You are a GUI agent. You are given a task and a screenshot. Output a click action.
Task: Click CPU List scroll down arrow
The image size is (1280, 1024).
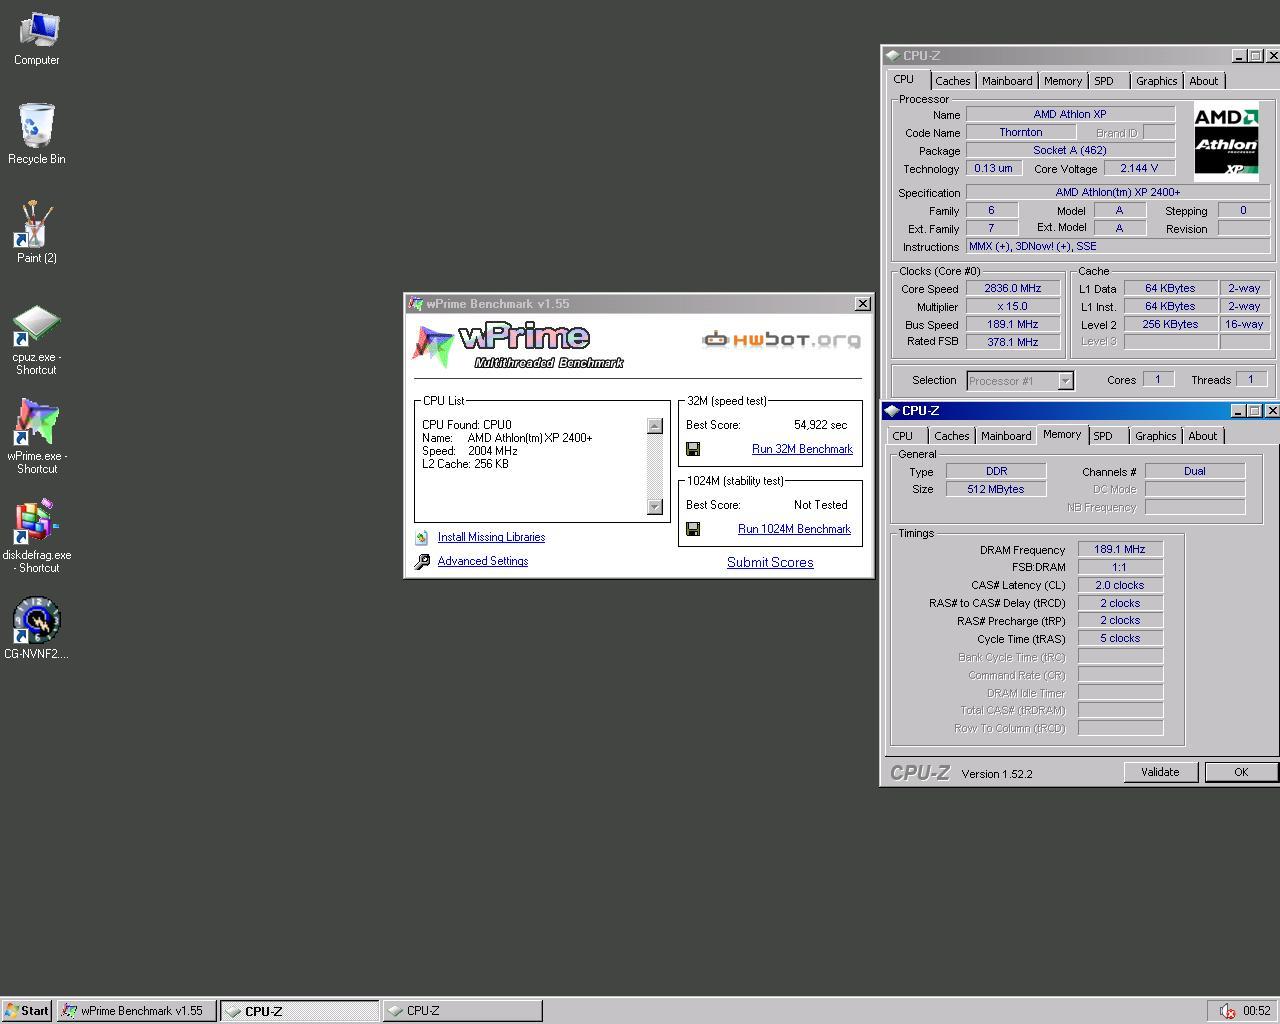[655, 507]
